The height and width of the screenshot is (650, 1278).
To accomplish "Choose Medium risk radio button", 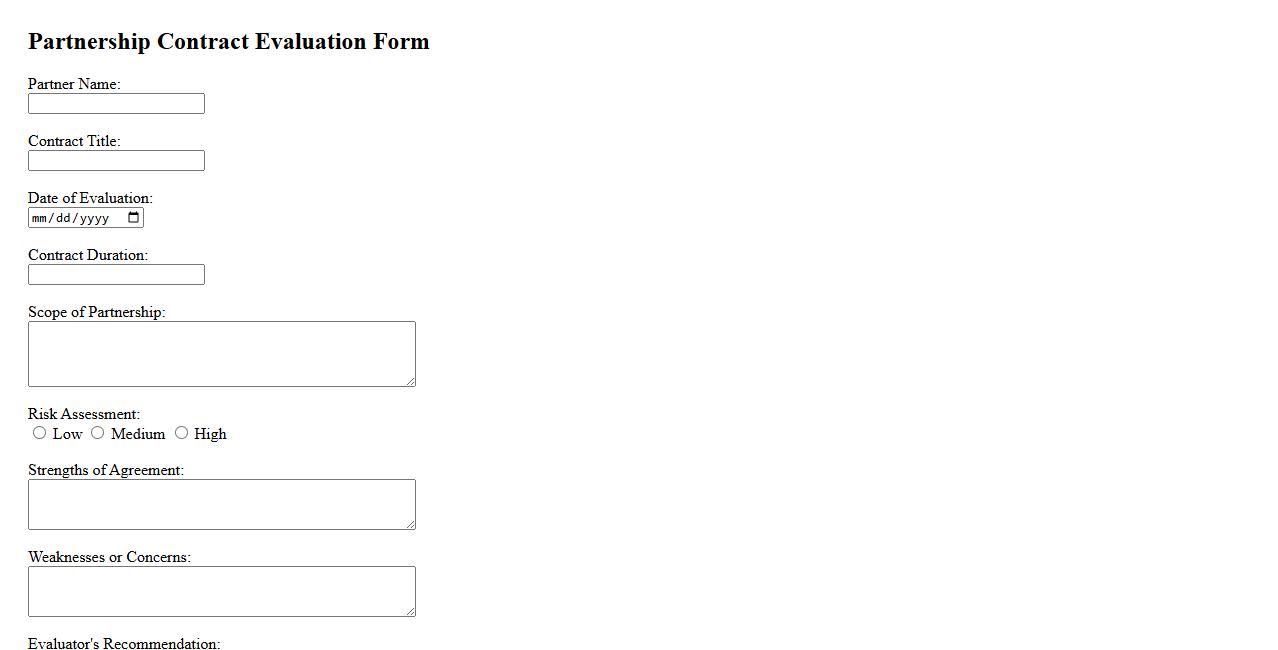I will click(98, 433).
